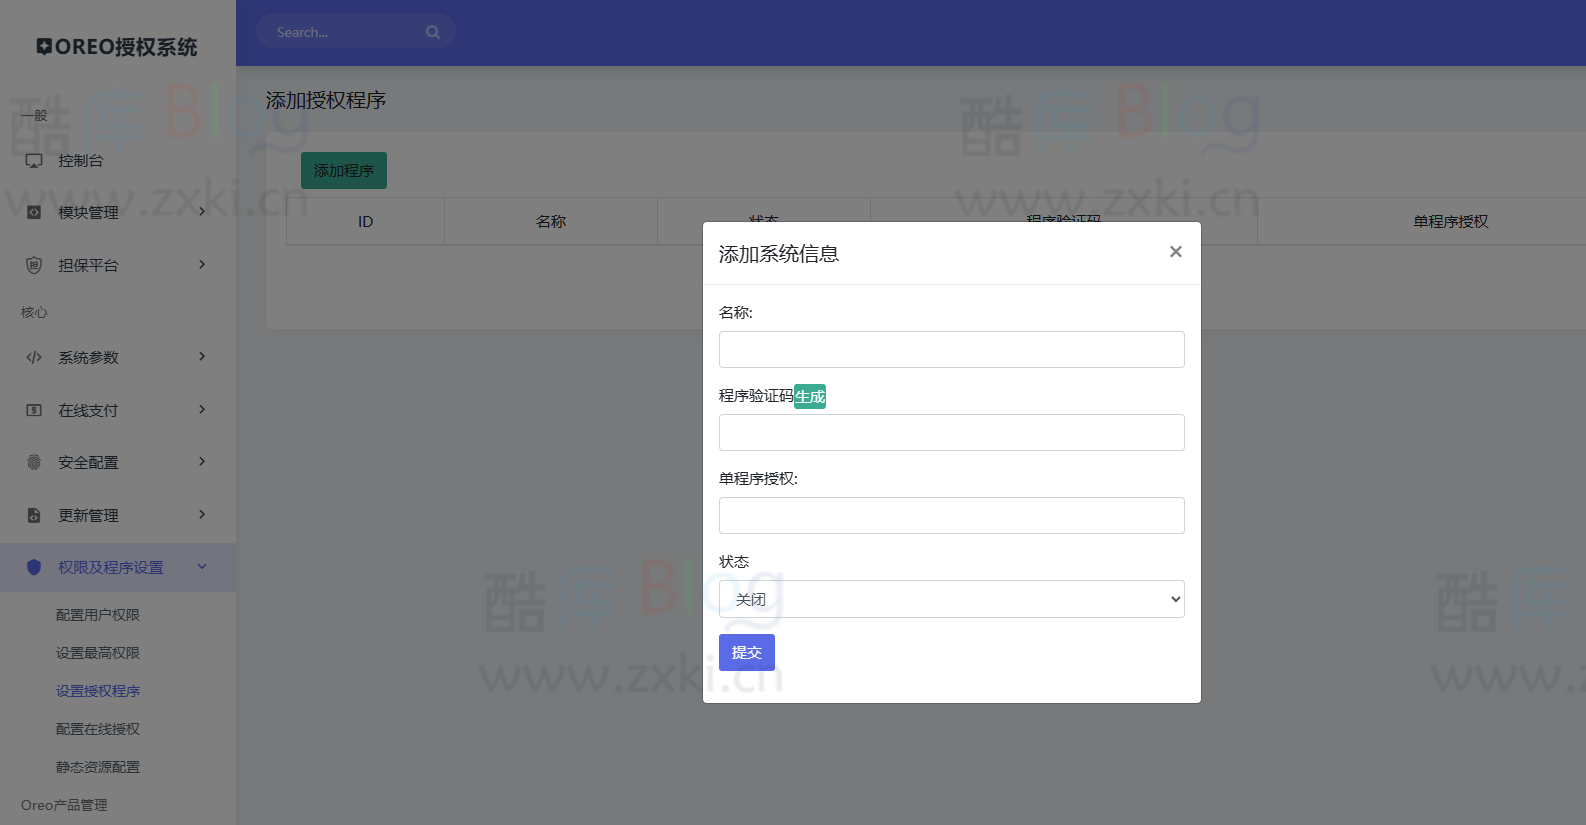Image resolution: width=1586 pixels, height=825 pixels.
Task: Click the Search box in header
Action: click(x=356, y=32)
